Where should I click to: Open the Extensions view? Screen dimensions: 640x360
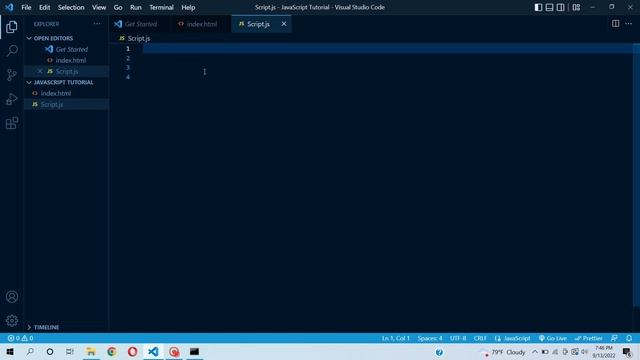(x=12, y=123)
